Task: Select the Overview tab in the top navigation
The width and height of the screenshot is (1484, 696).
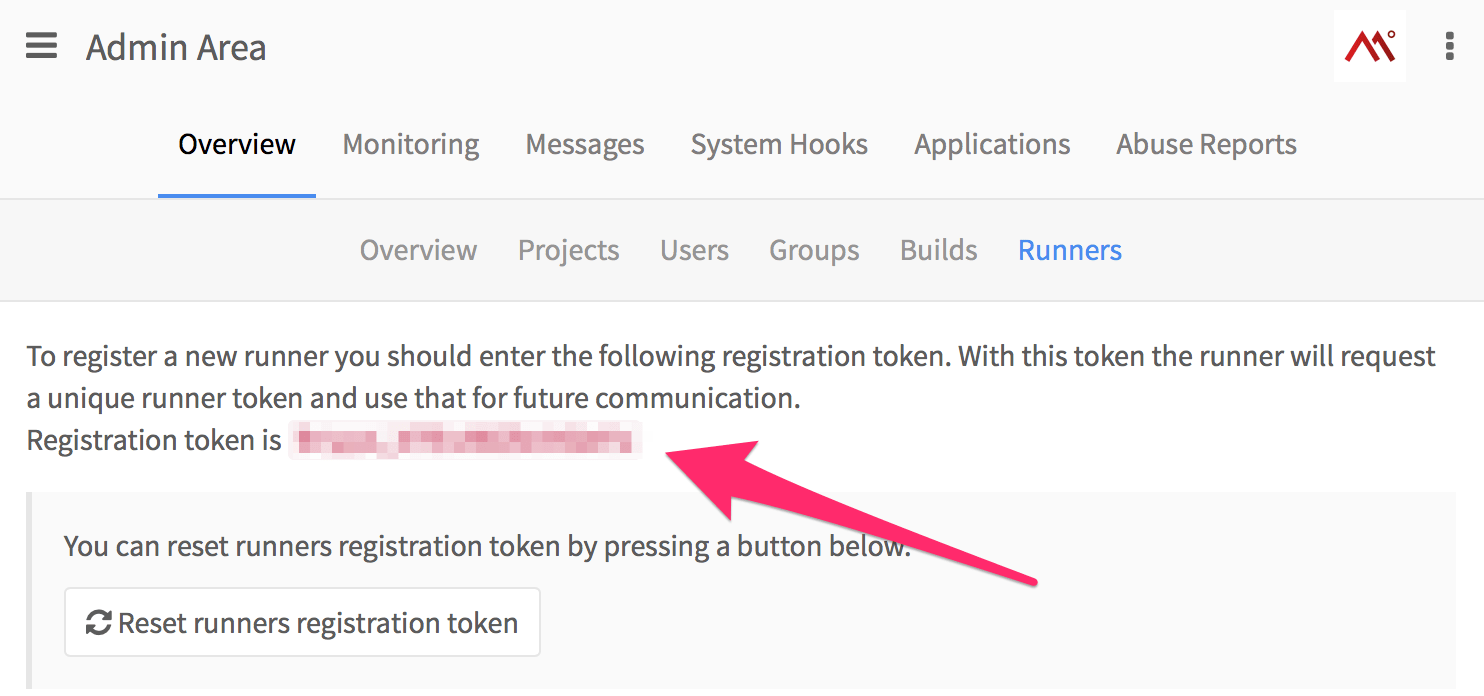Action: (x=237, y=145)
